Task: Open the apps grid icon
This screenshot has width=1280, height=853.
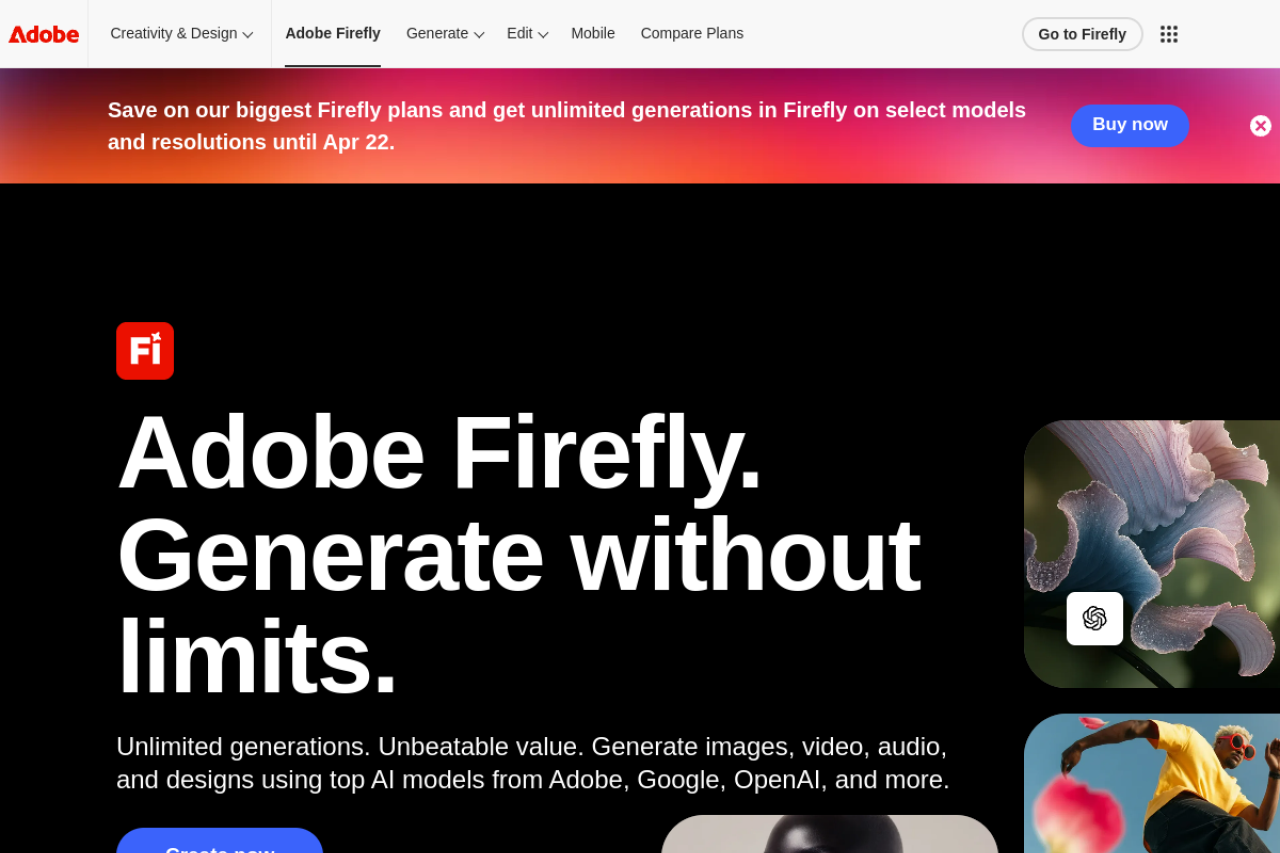Action: tap(1169, 34)
